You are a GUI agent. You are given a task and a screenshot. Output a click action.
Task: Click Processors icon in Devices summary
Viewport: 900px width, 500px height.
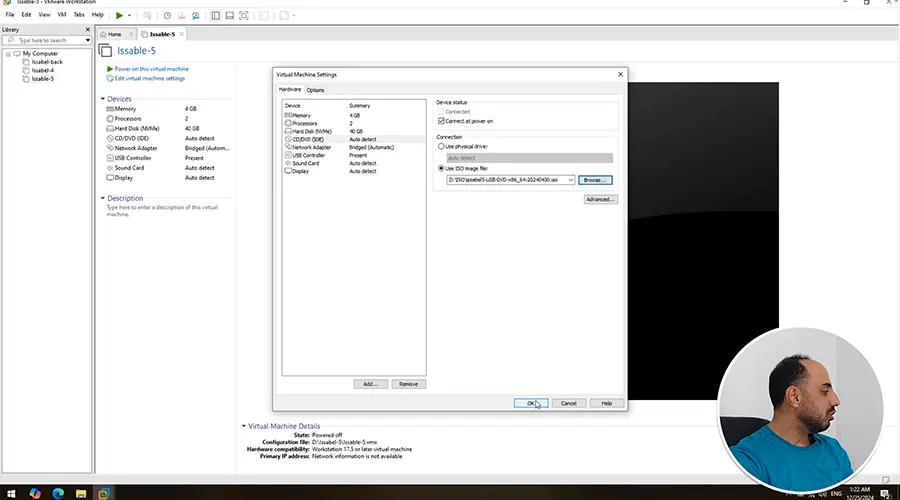pyautogui.click(x=110, y=119)
